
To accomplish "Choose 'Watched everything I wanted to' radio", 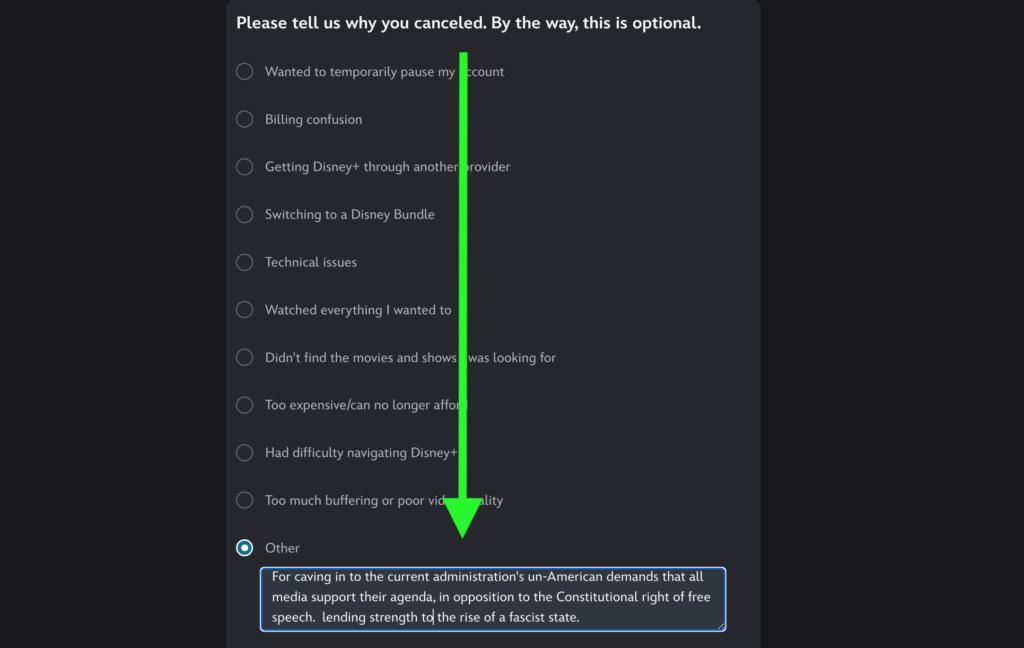I will point(245,310).
